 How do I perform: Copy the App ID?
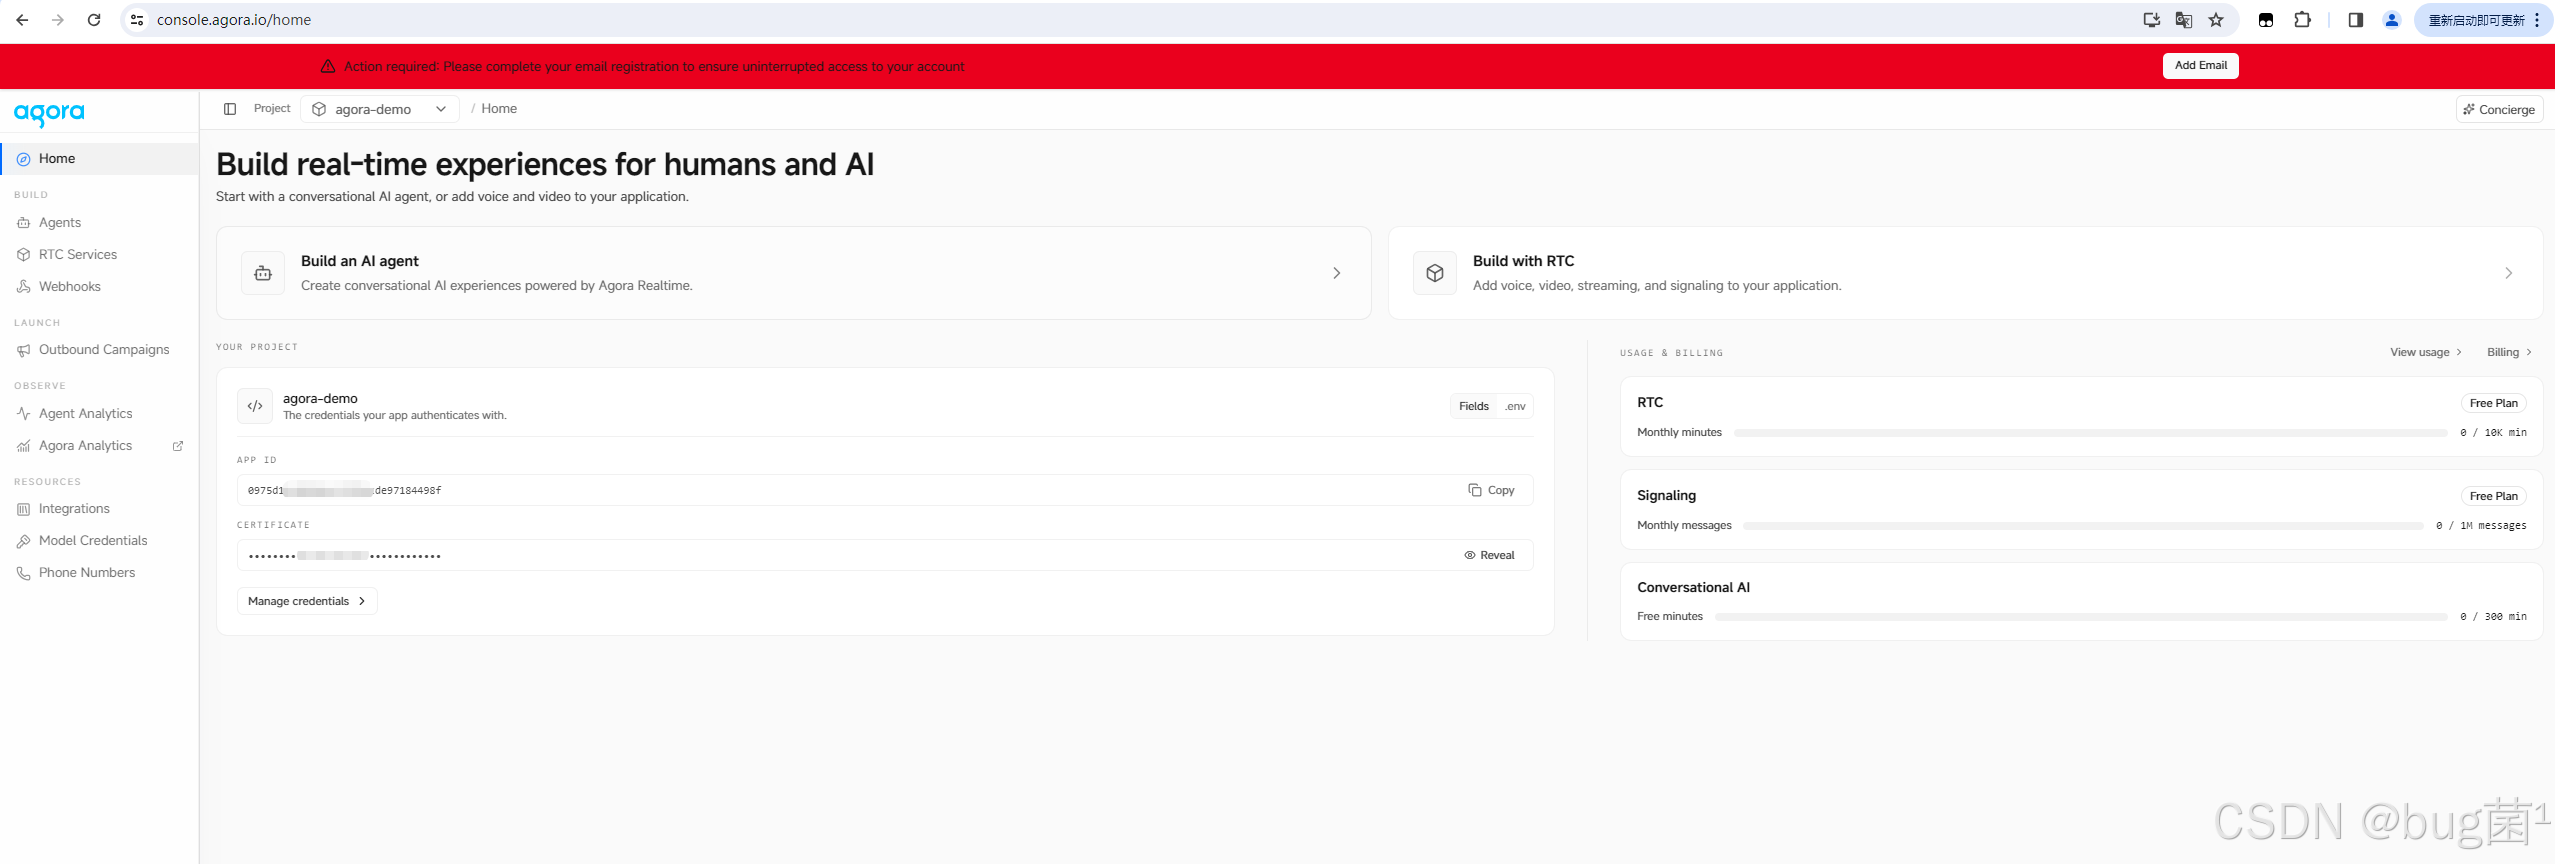pyautogui.click(x=1491, y=490)
